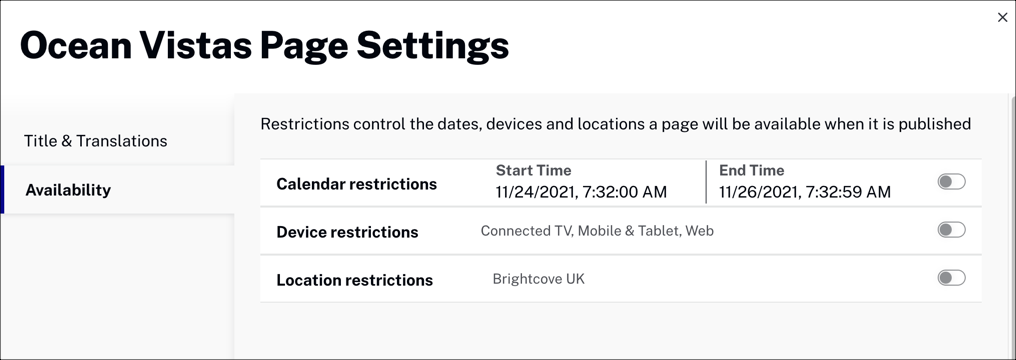Click the blue active marker beside Availability
The image size is (1016, 360).
[x=2, y=190]
